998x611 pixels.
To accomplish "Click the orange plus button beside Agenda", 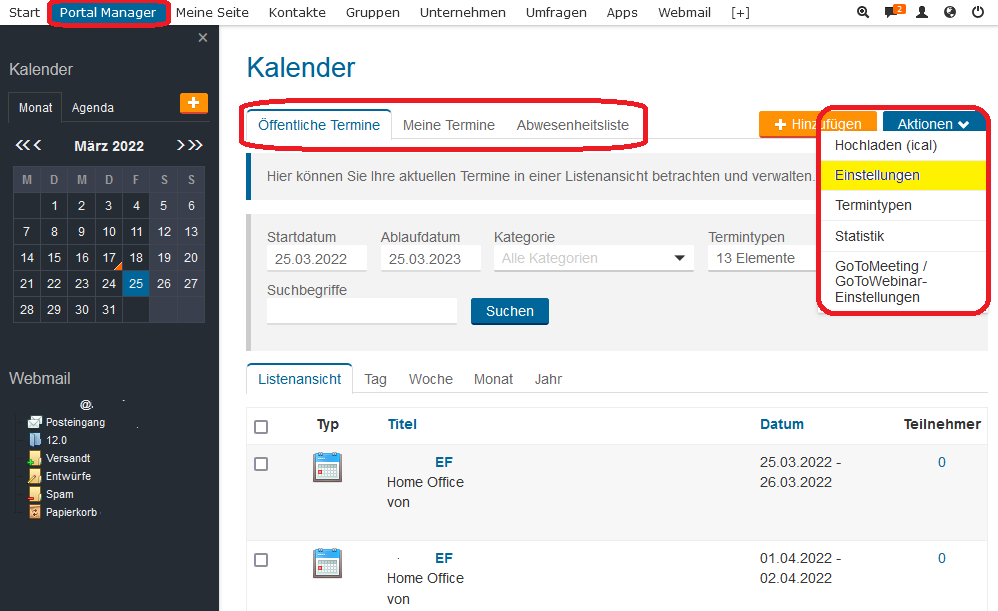I will coord(193,103).
